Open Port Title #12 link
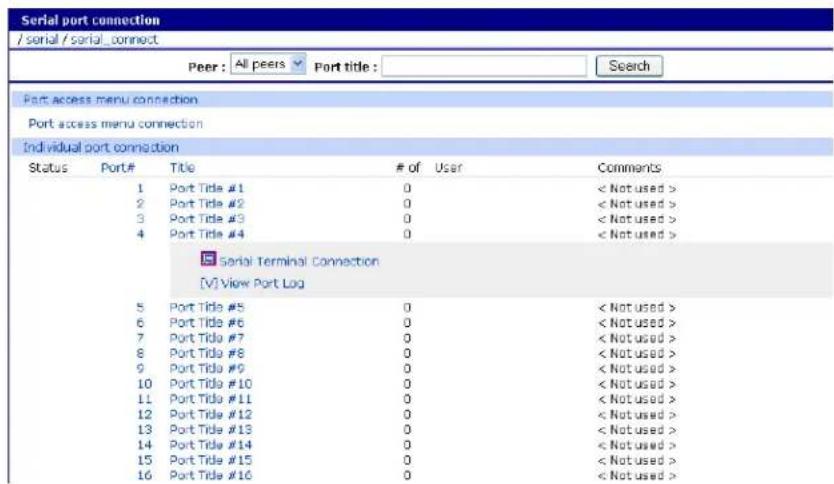834x484 pixels. tap(211, 414)
